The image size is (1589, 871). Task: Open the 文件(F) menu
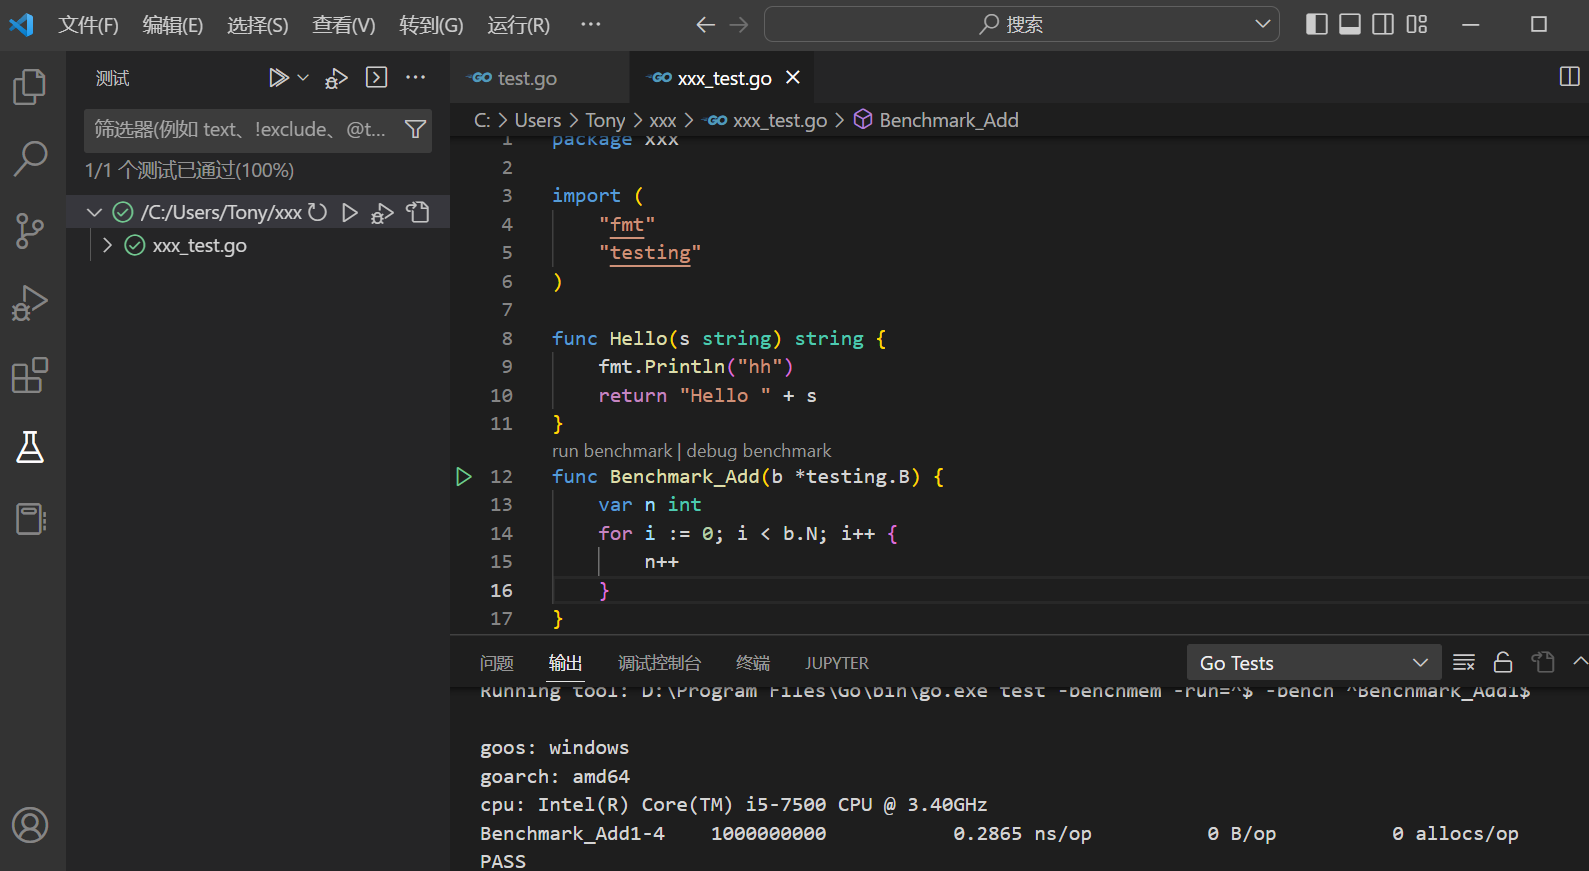tap(88, 25)
